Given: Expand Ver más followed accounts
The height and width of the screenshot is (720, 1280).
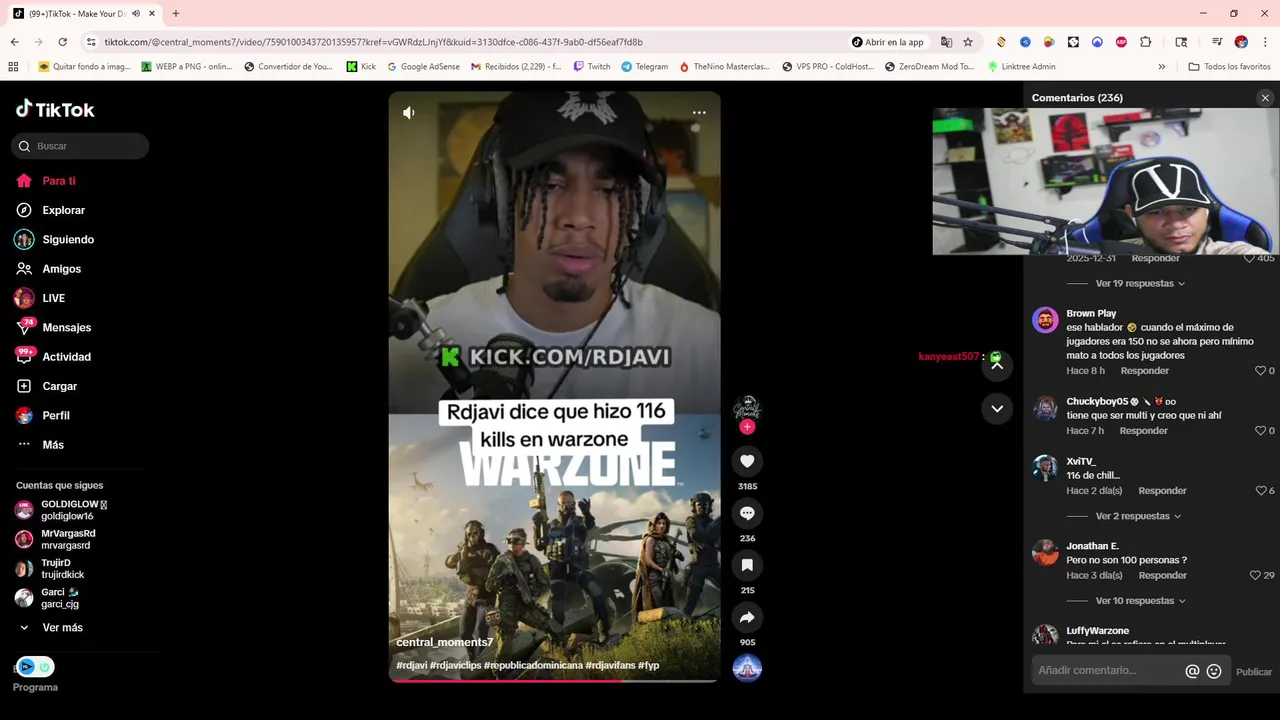Looking at the screenshot, I should point(62,628).
